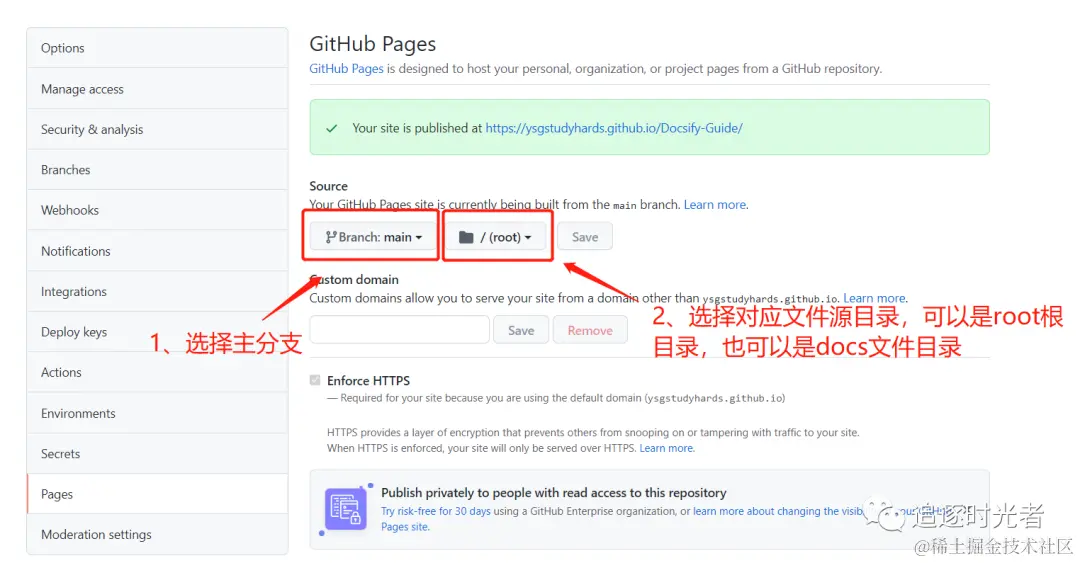Open Security & analysis section
1080x563 pixels.
click(x=157, y=129)
